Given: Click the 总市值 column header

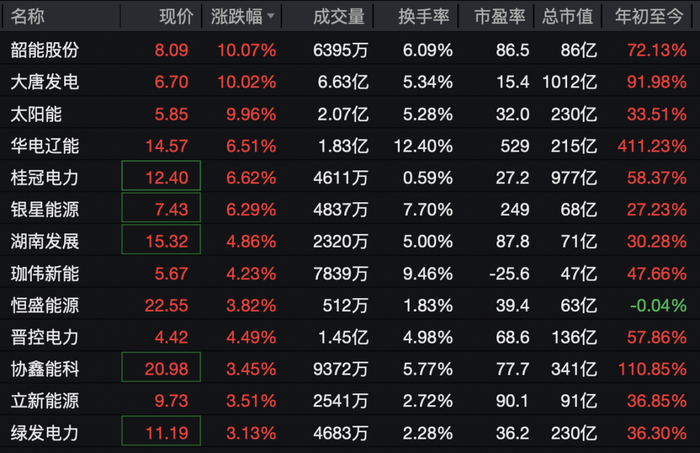Looking at the screenshot, I should tap(567, 17).
